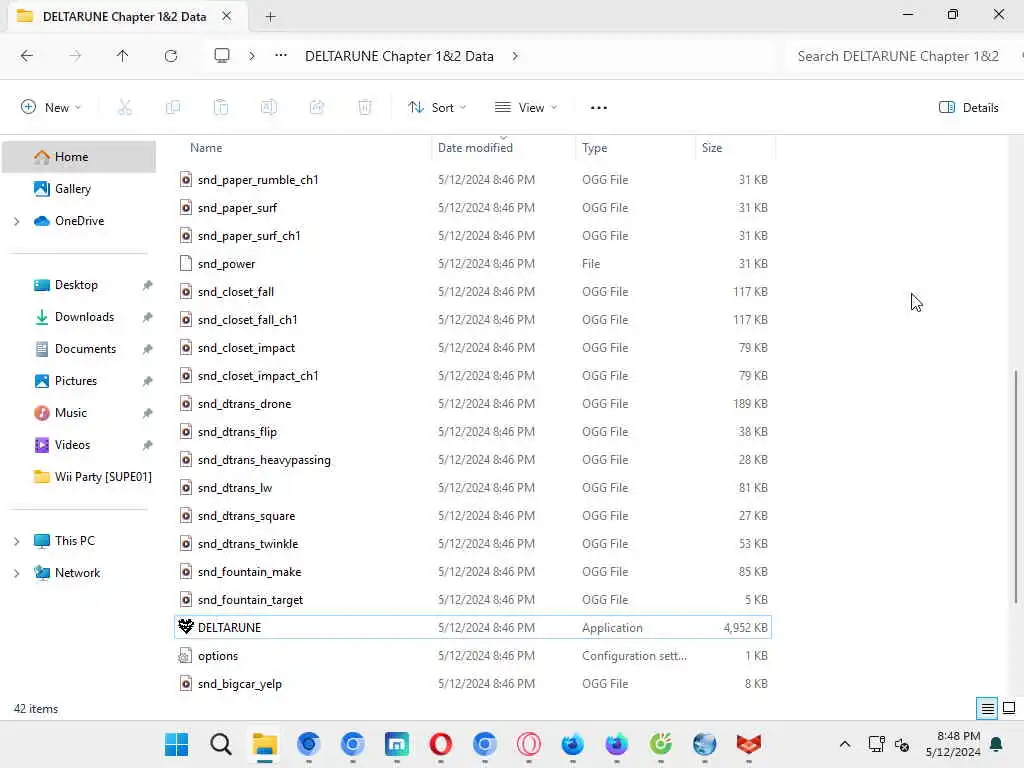Image resolution: width=1024 pixels, height=768 pixels.
Task: Click the Opera browser taskbar icon
Action: coord(441,744)
